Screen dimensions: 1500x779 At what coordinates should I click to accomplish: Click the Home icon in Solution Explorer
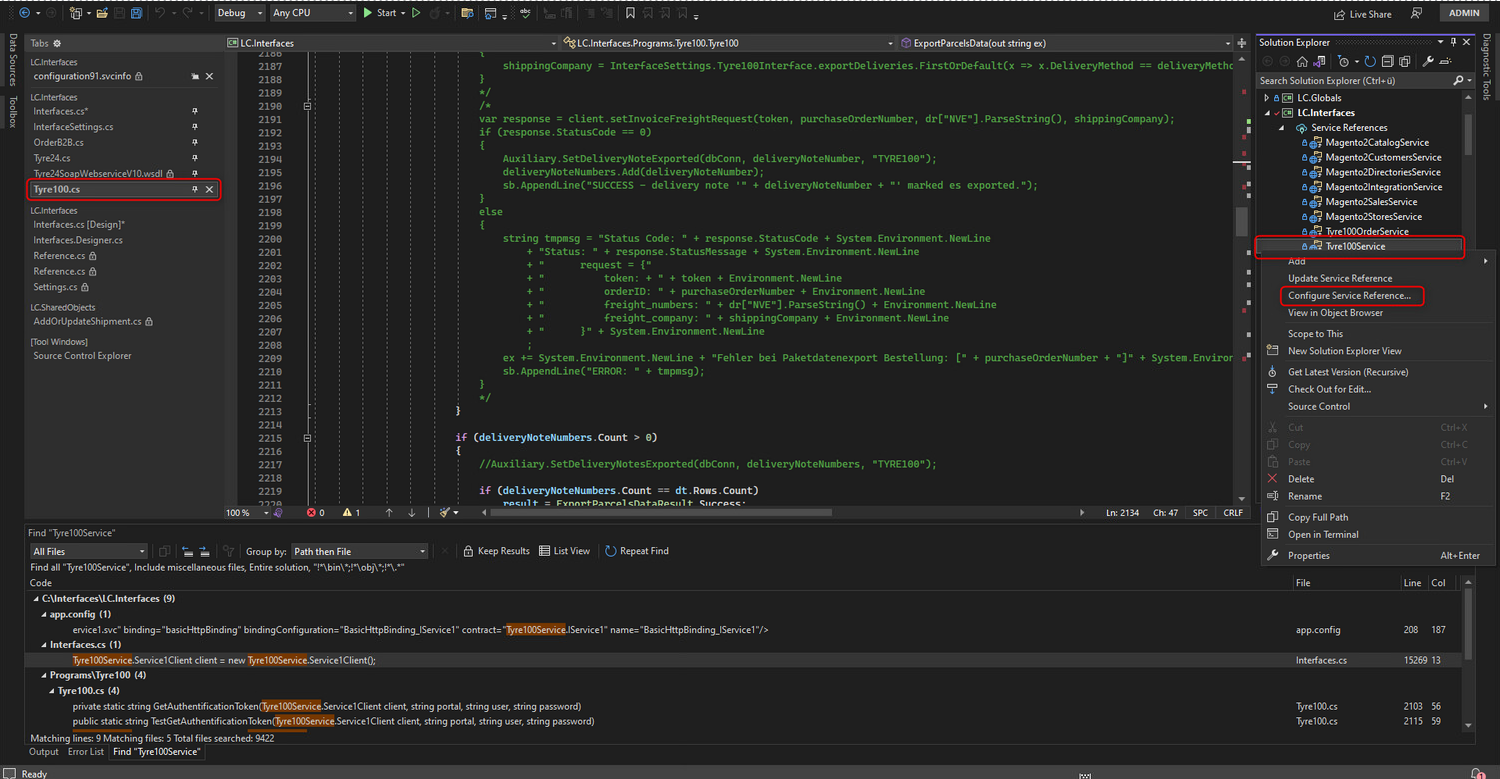click(x=1302, y=61)
